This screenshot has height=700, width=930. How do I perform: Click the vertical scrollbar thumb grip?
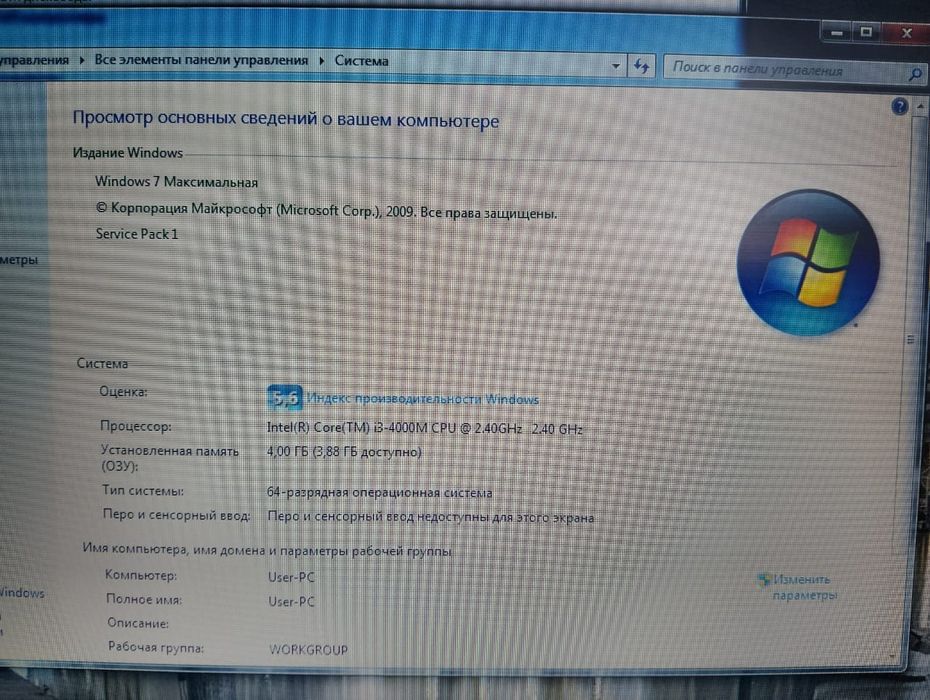910,339
